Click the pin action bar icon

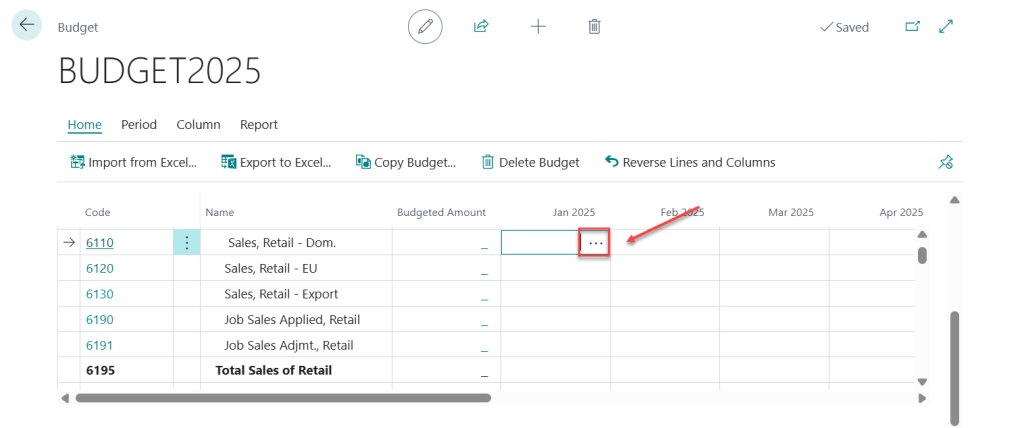point(946,162)
